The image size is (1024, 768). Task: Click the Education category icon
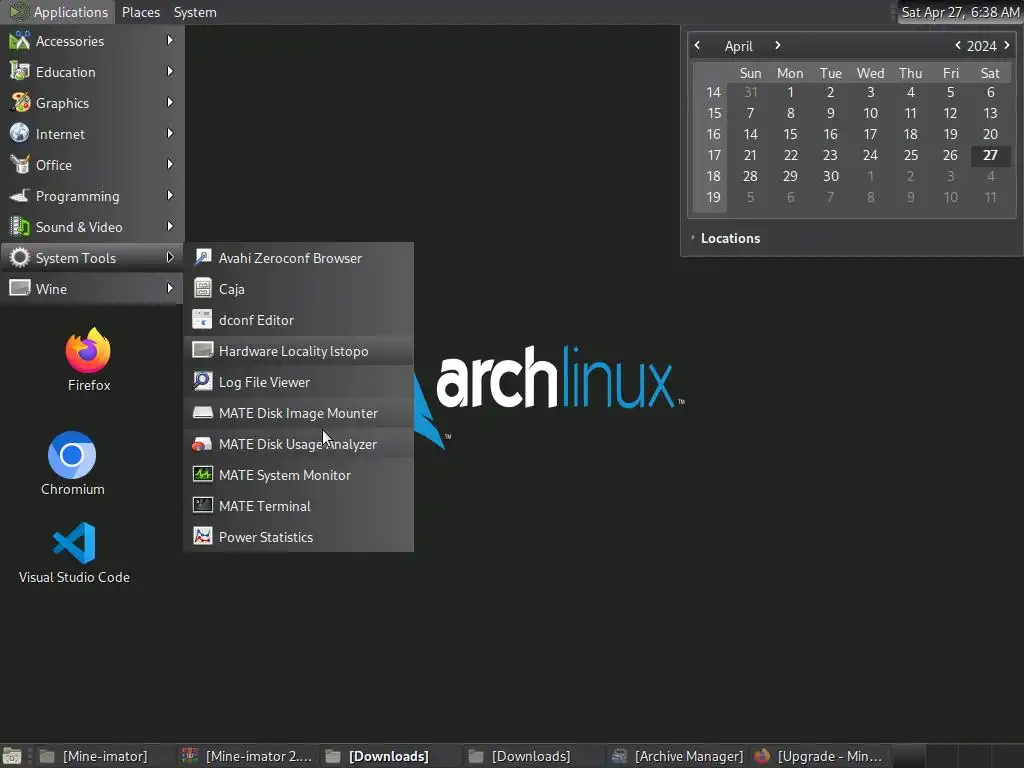[20, 72]
